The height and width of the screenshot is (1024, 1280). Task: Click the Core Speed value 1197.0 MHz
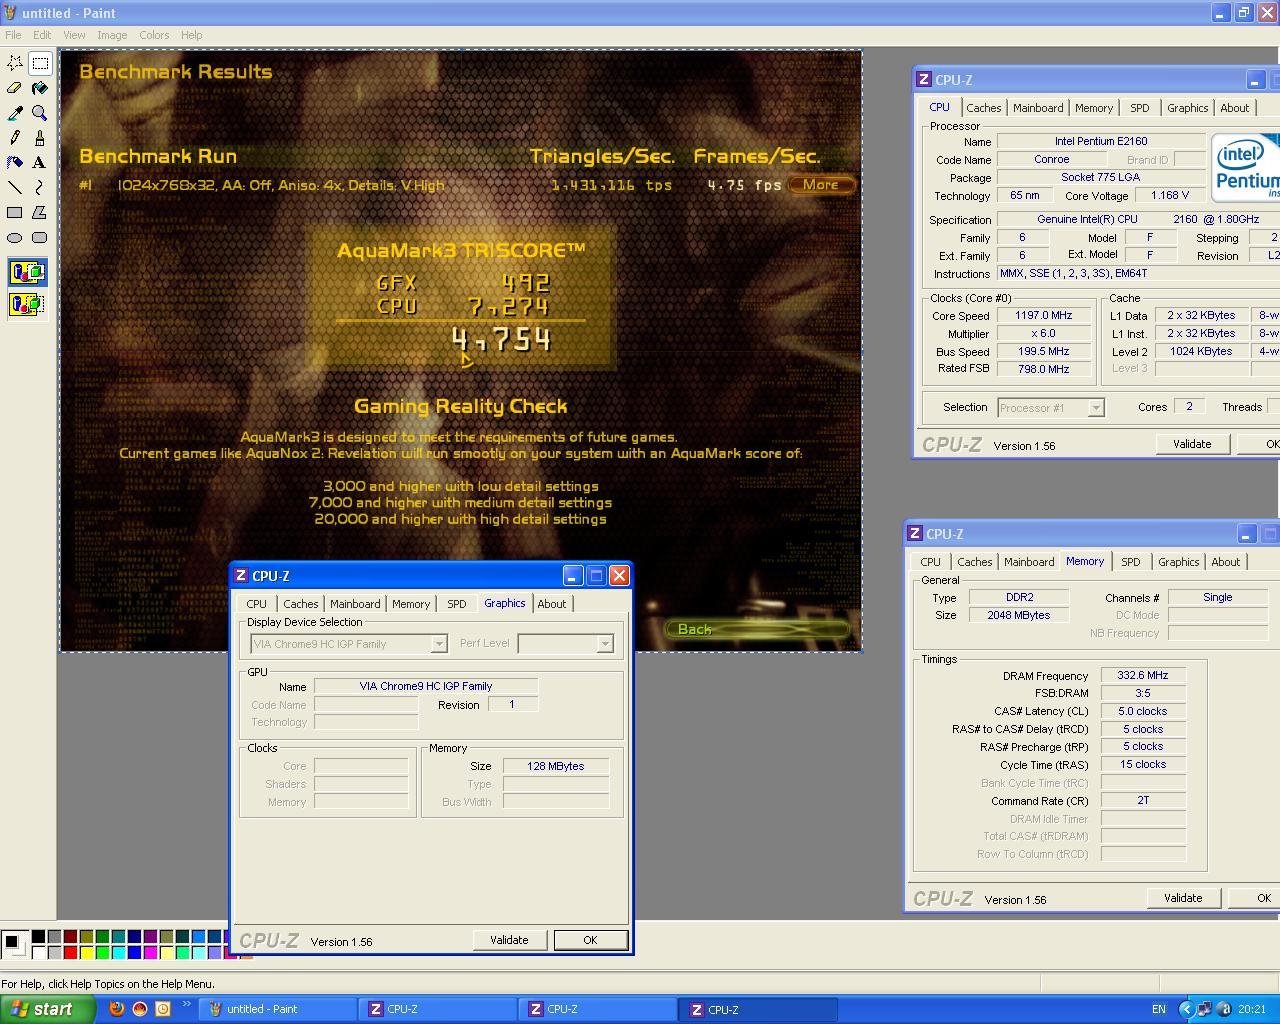[1043, 316]
